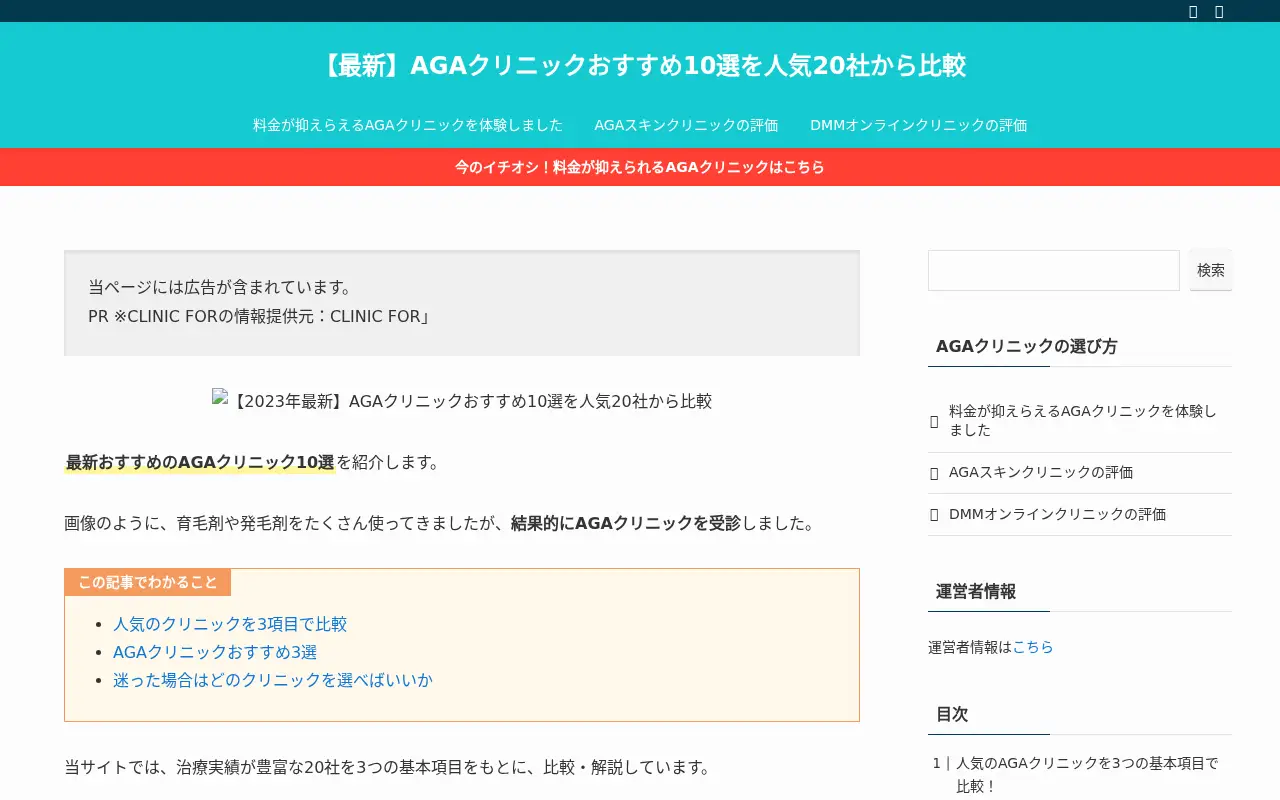Go to DMMオンラインクリニックの評価 in the top navigation
The image size is (1280, 800).
(x=918, y=125)
